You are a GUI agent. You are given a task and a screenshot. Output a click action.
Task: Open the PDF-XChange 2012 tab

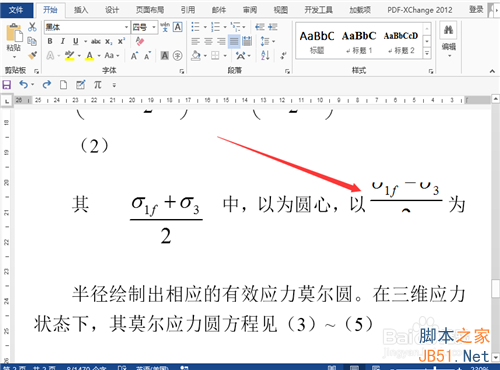click(420, 10)
